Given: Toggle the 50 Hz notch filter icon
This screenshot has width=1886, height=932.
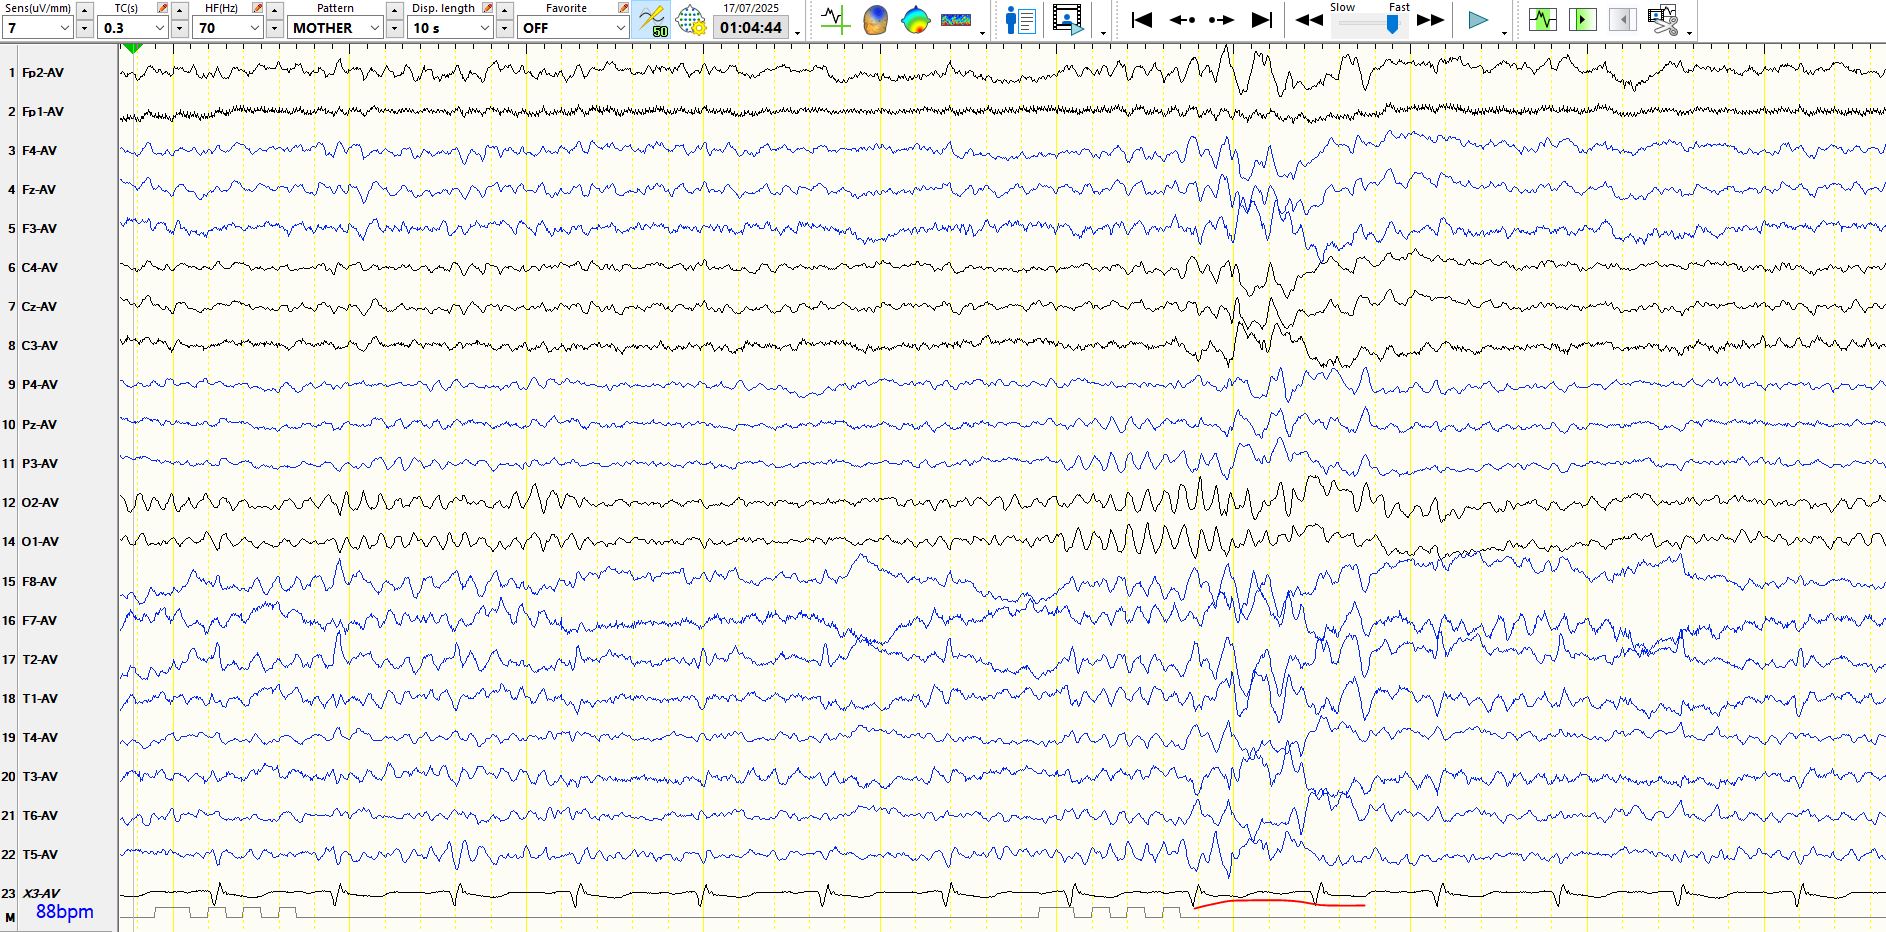Looking at the screenshot, I should [652, 20].
